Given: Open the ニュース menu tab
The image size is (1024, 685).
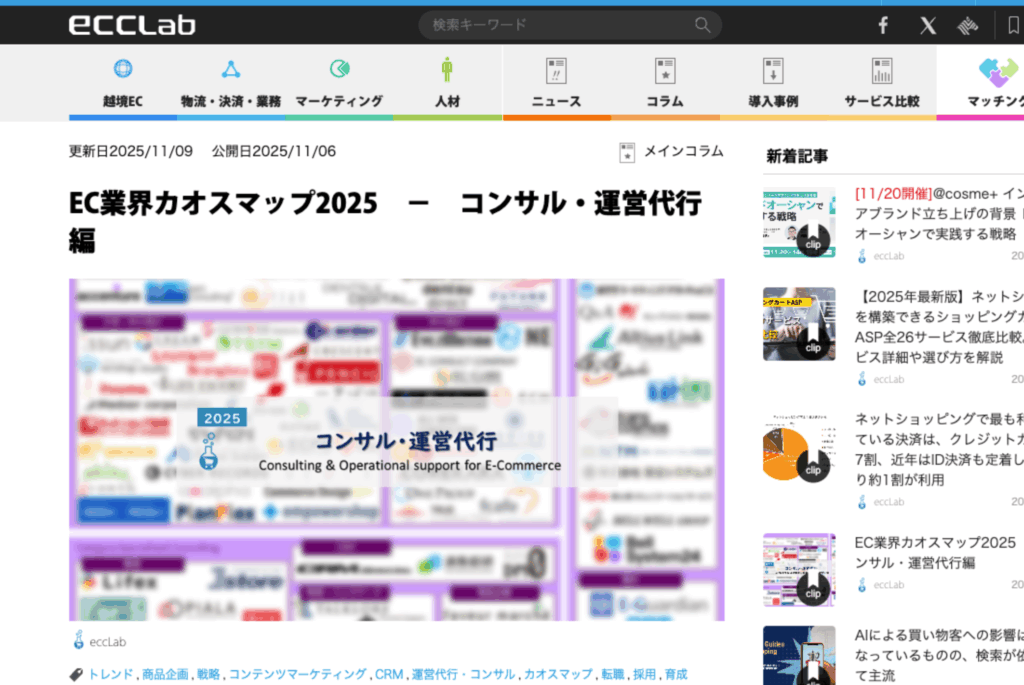Looking at the screenshot, I should pyautogui.click(x=556, y=101).
